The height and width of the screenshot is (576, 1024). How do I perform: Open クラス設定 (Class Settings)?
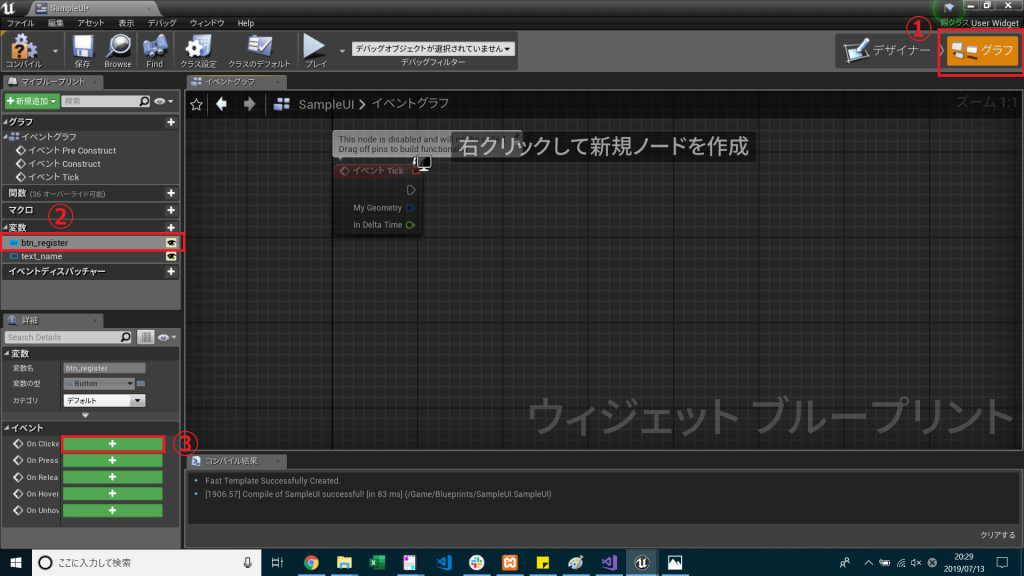(198, 46)
